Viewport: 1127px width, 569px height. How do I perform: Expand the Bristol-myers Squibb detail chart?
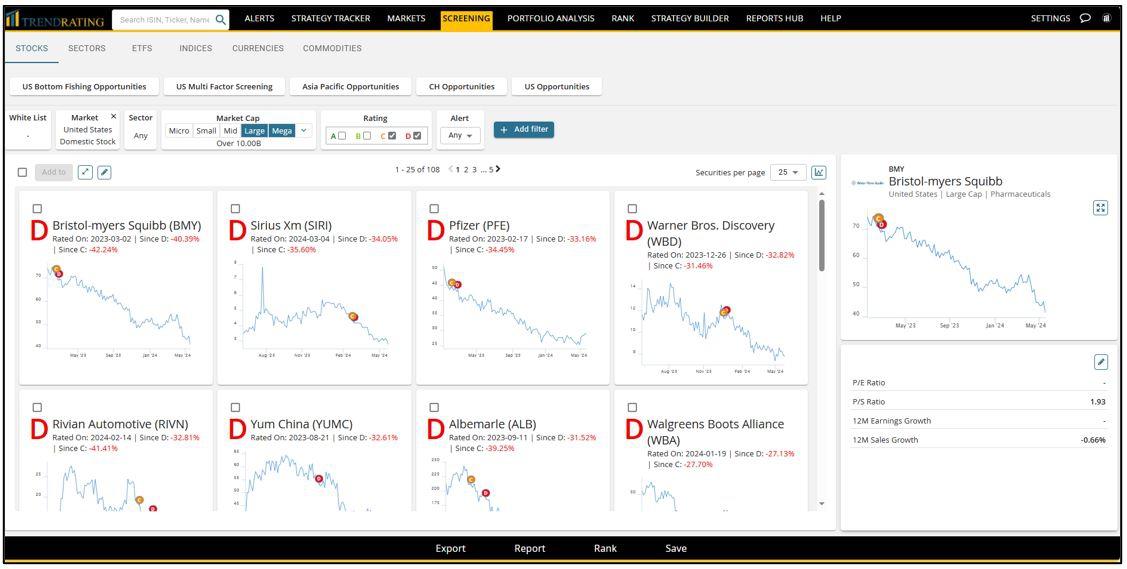click(1100, 208)
